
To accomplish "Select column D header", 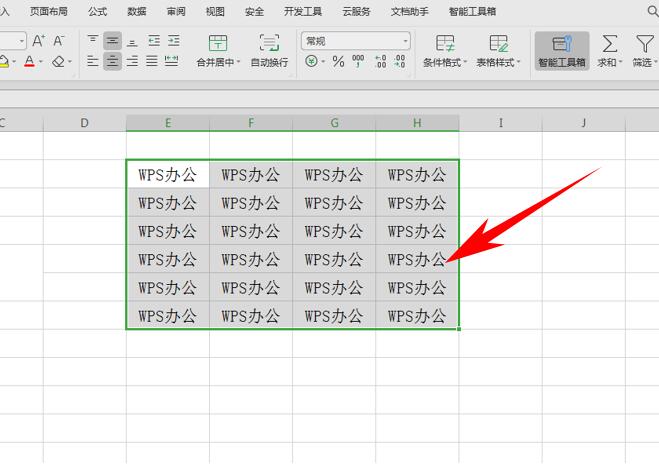I will point(84,123).
